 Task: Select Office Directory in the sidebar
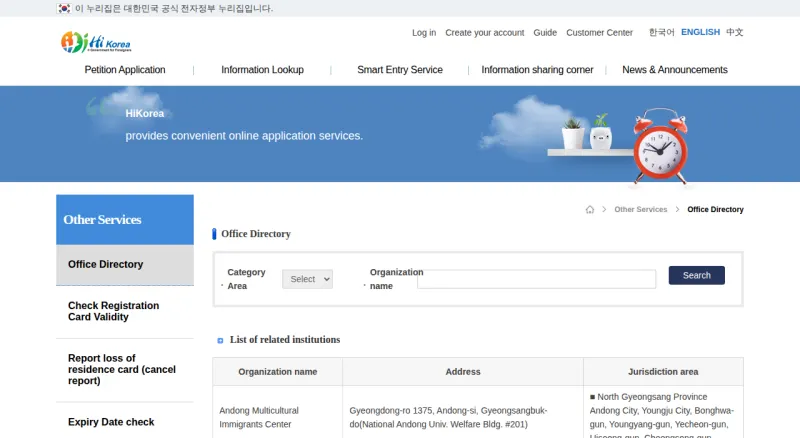[125, 265]
